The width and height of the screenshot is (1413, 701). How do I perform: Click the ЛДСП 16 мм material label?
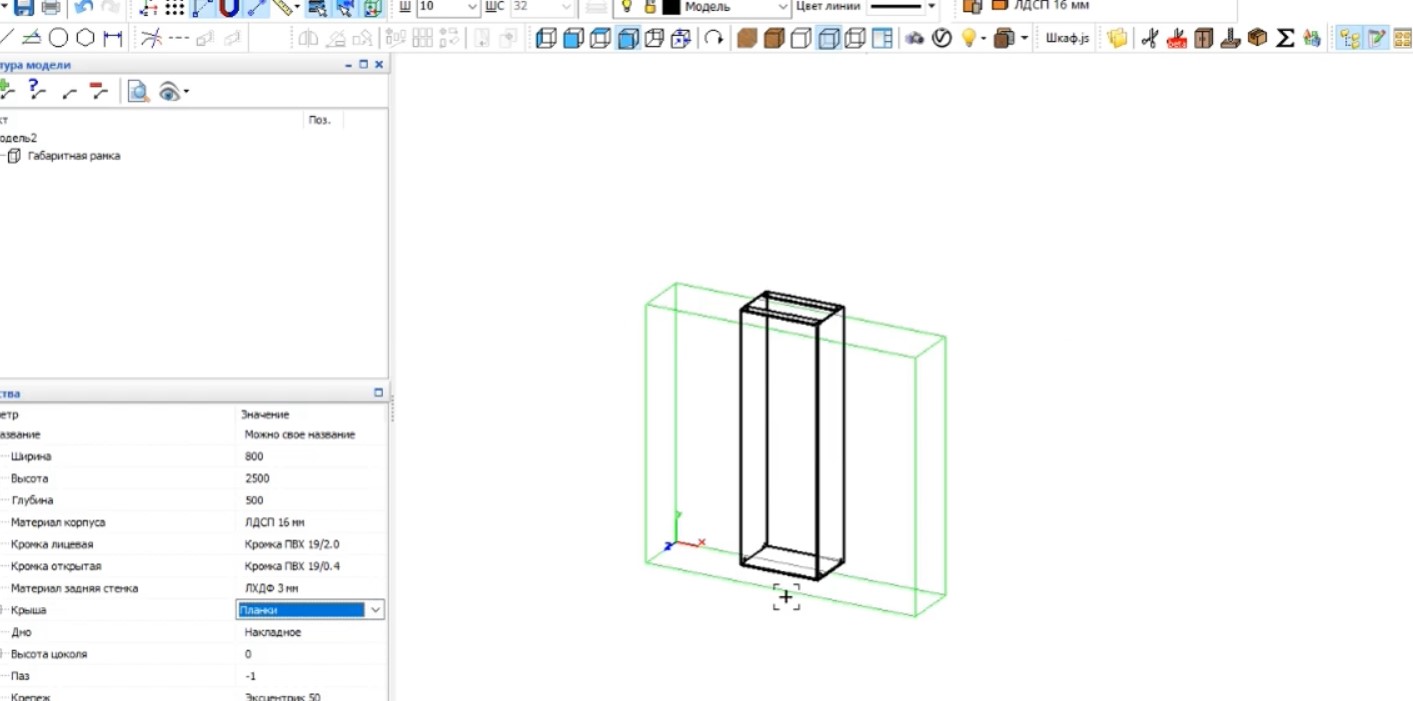(x=1051, y=6)
